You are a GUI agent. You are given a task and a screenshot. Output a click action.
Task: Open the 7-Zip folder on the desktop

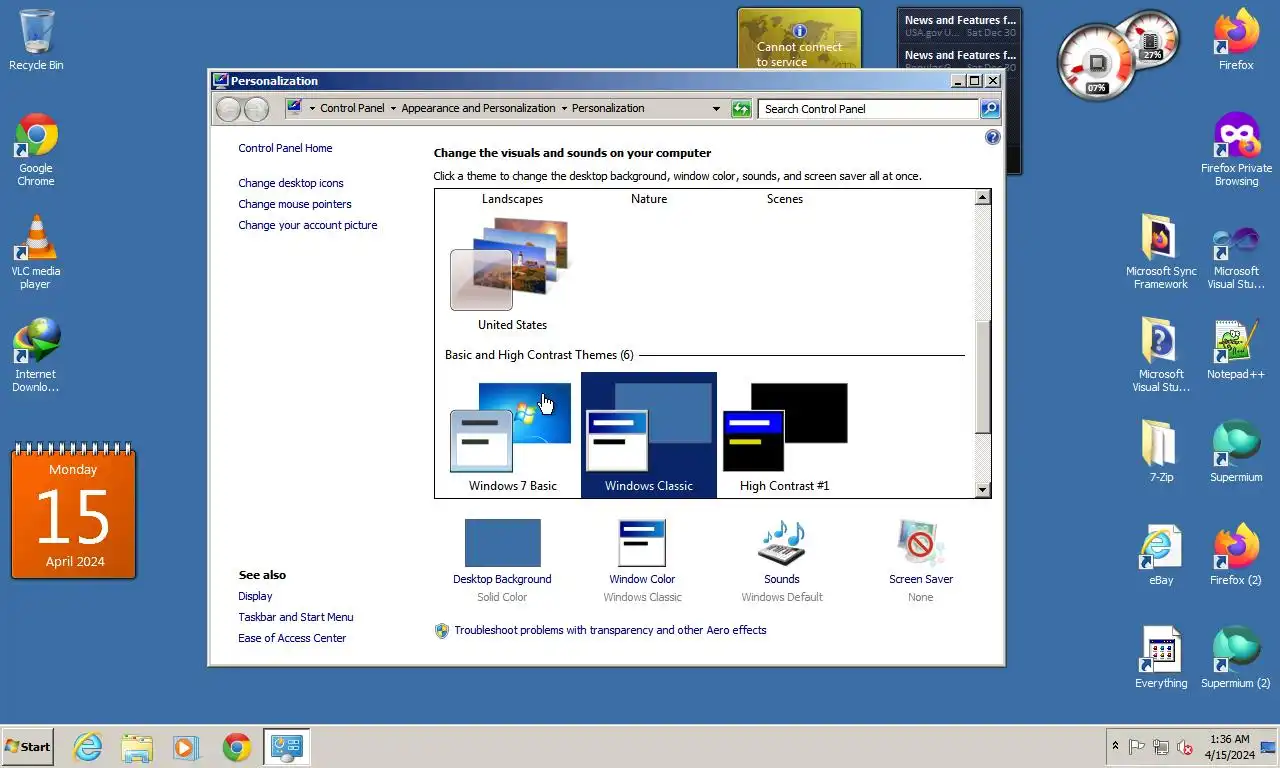coord(1160,452)
